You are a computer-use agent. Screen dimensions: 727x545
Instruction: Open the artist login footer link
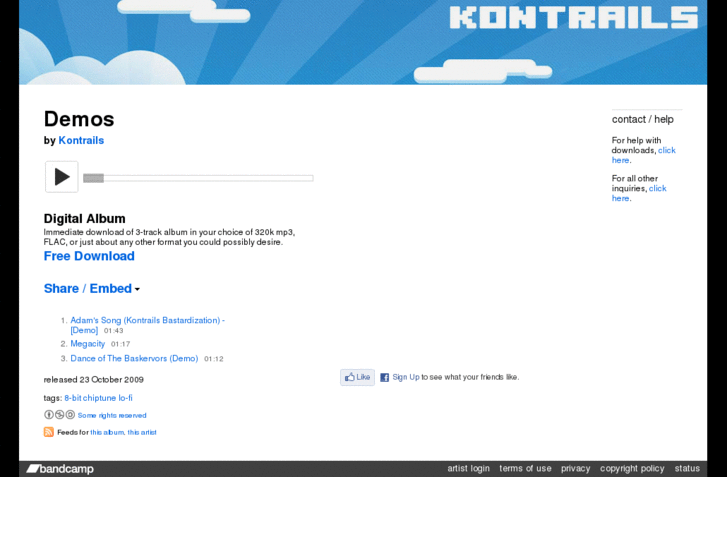[468, 468]
